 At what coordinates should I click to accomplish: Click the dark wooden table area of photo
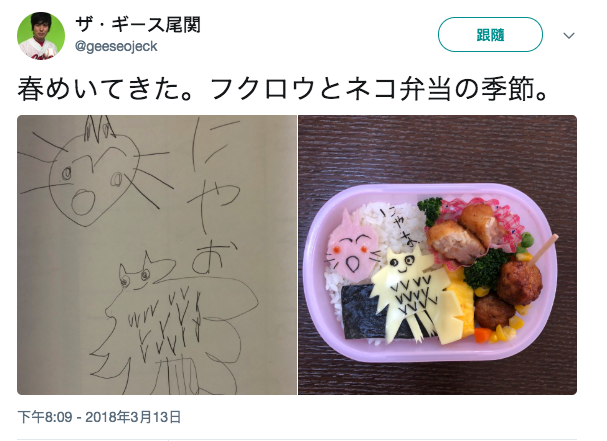(x=437, y=149)
